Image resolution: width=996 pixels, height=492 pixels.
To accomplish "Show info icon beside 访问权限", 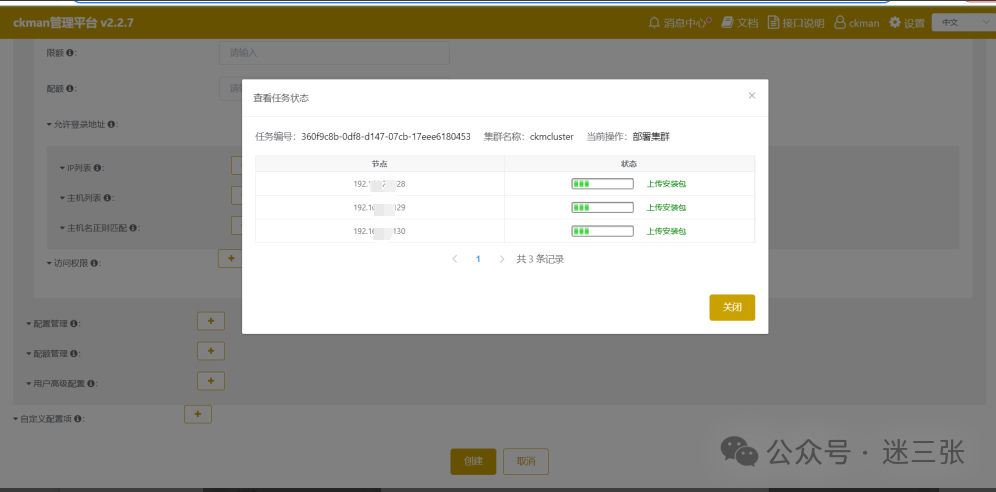I will 94,262.
